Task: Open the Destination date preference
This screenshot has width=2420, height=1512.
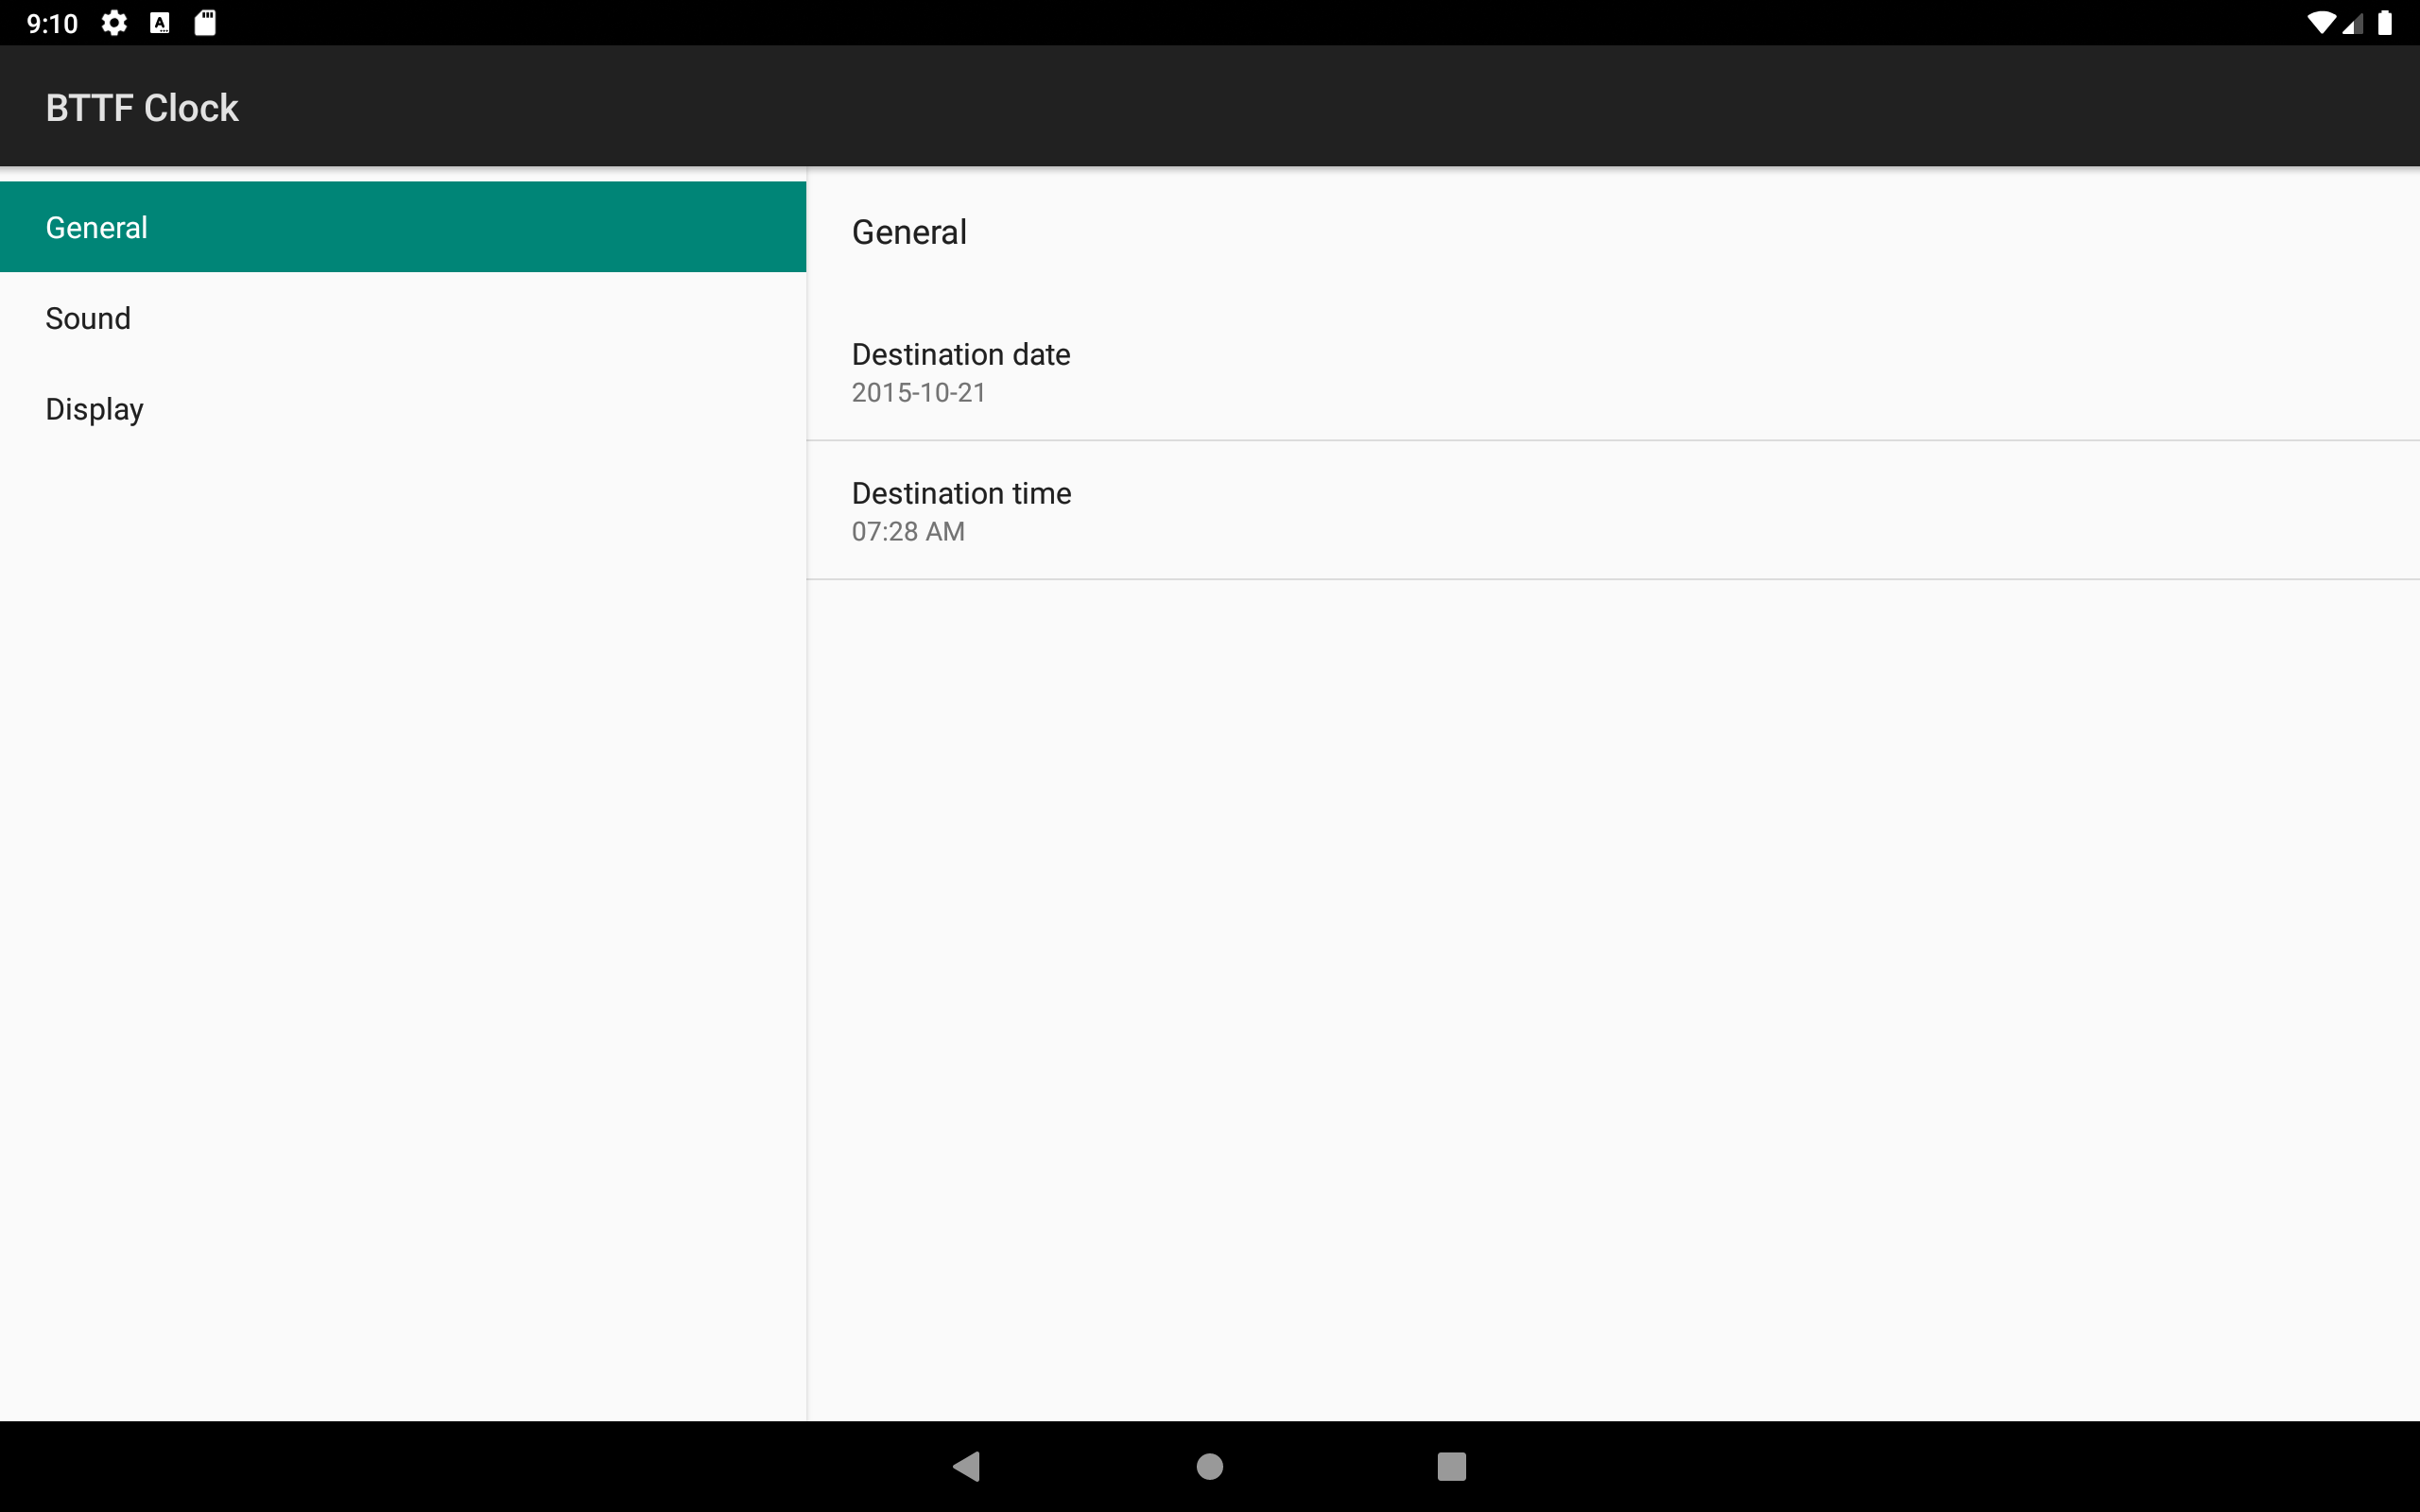Action: point(1613,372)
